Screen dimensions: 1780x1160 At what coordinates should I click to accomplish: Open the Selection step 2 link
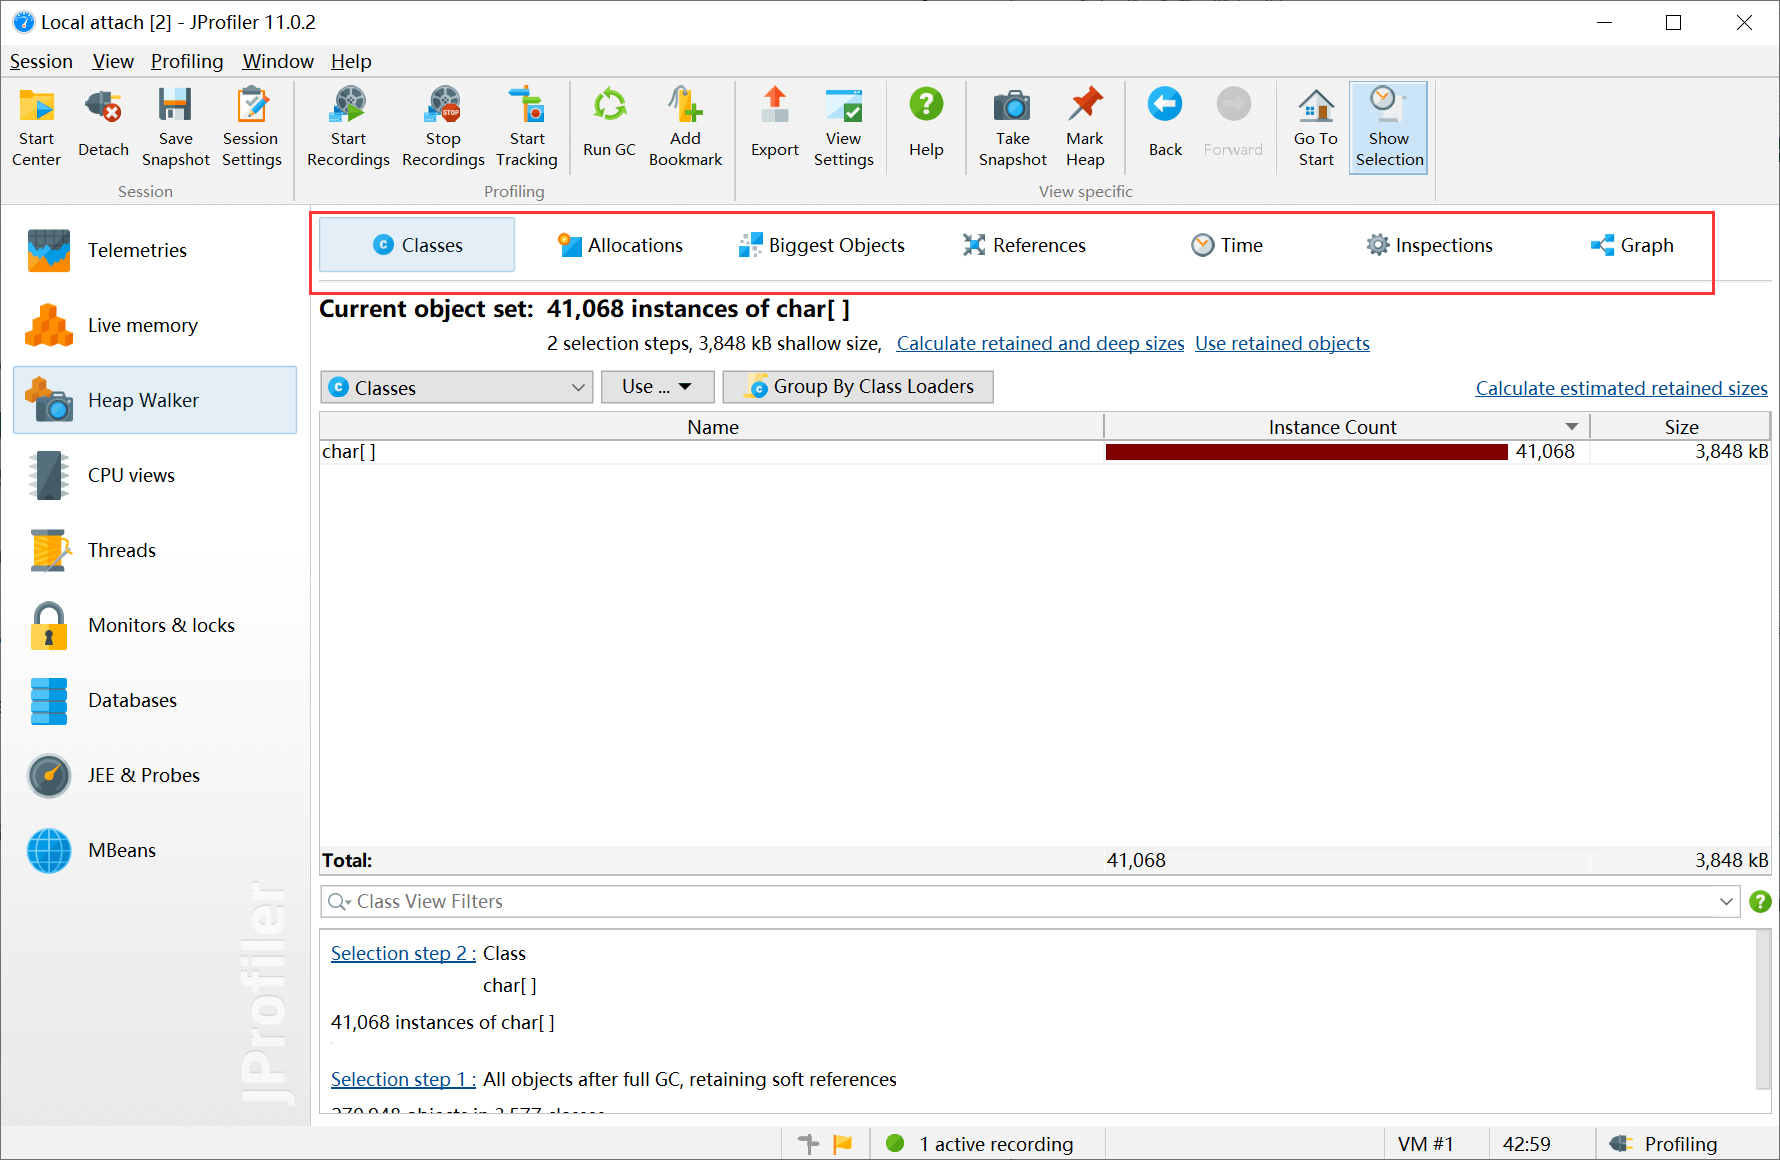pyautogui.click(x=403, y=953)
